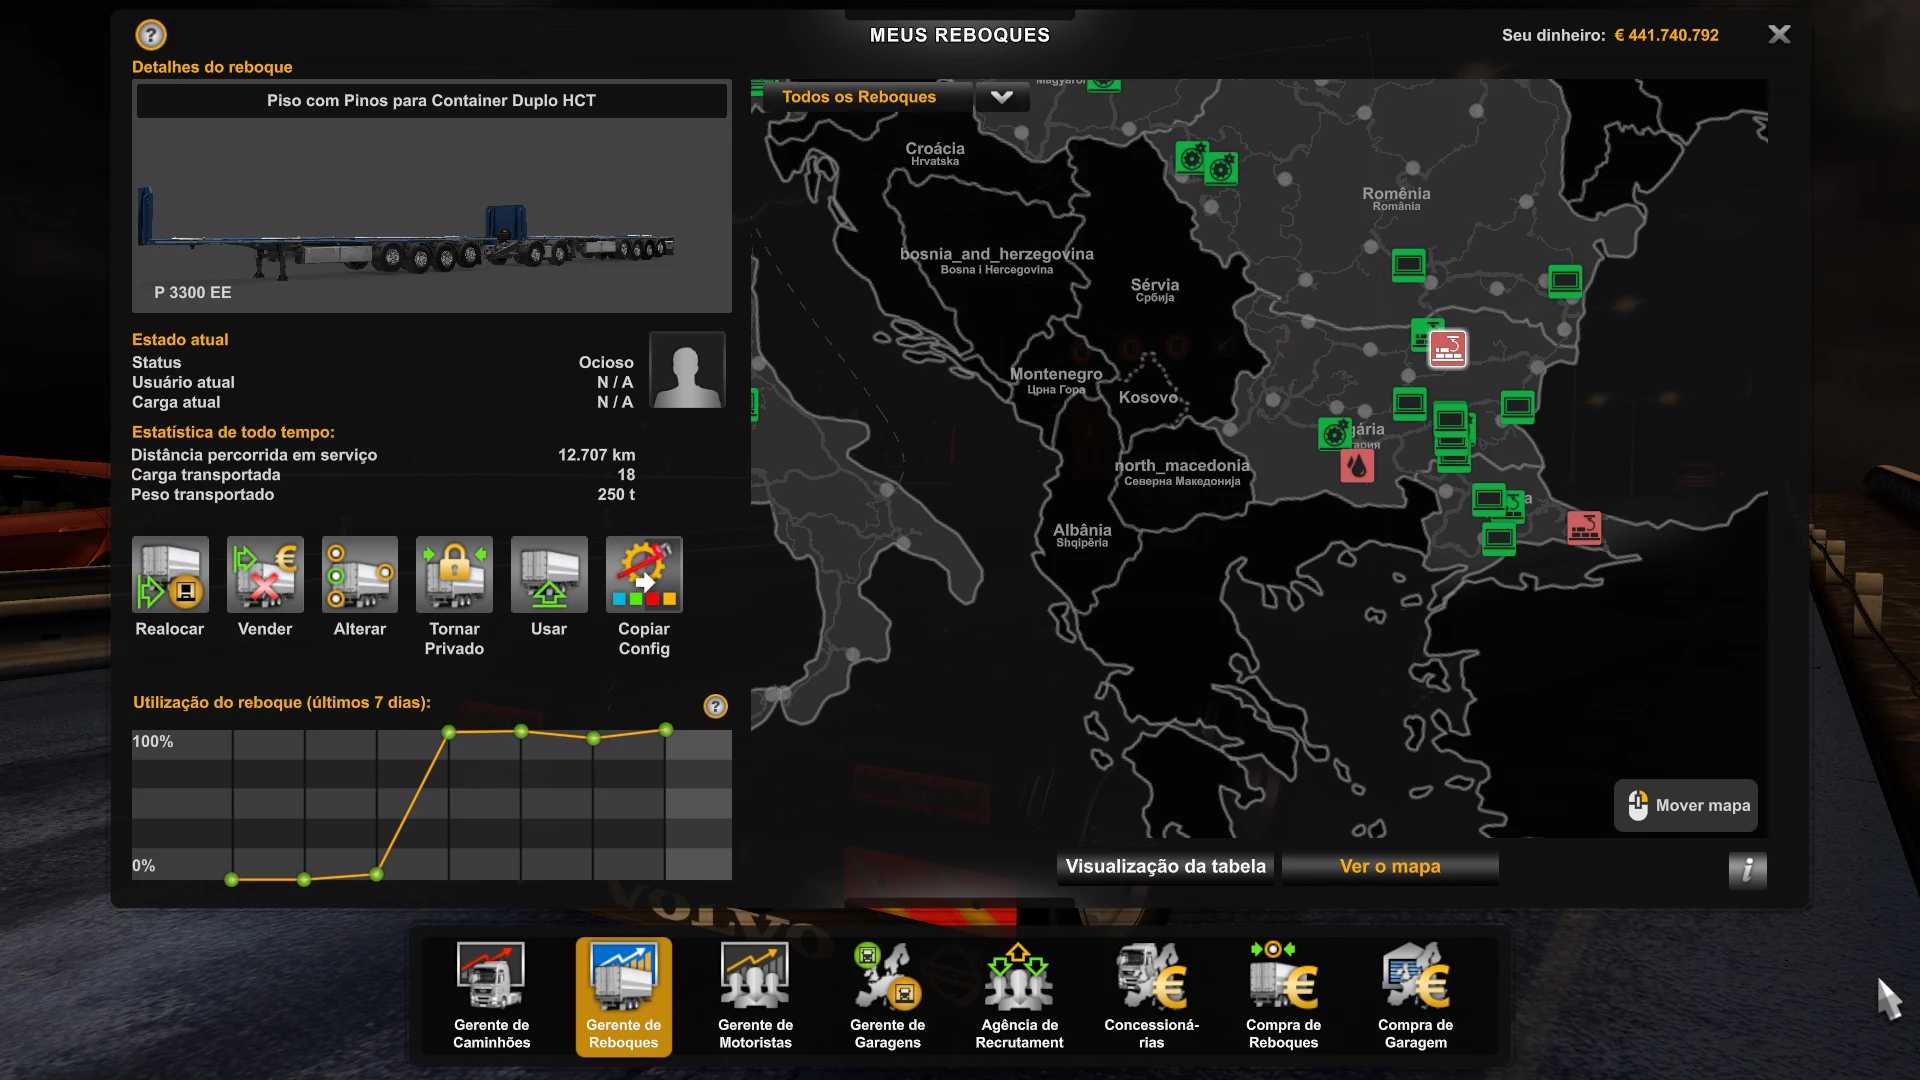Click the Copiar Config icon
1920x1080 pixels.
tap(644, 575)
